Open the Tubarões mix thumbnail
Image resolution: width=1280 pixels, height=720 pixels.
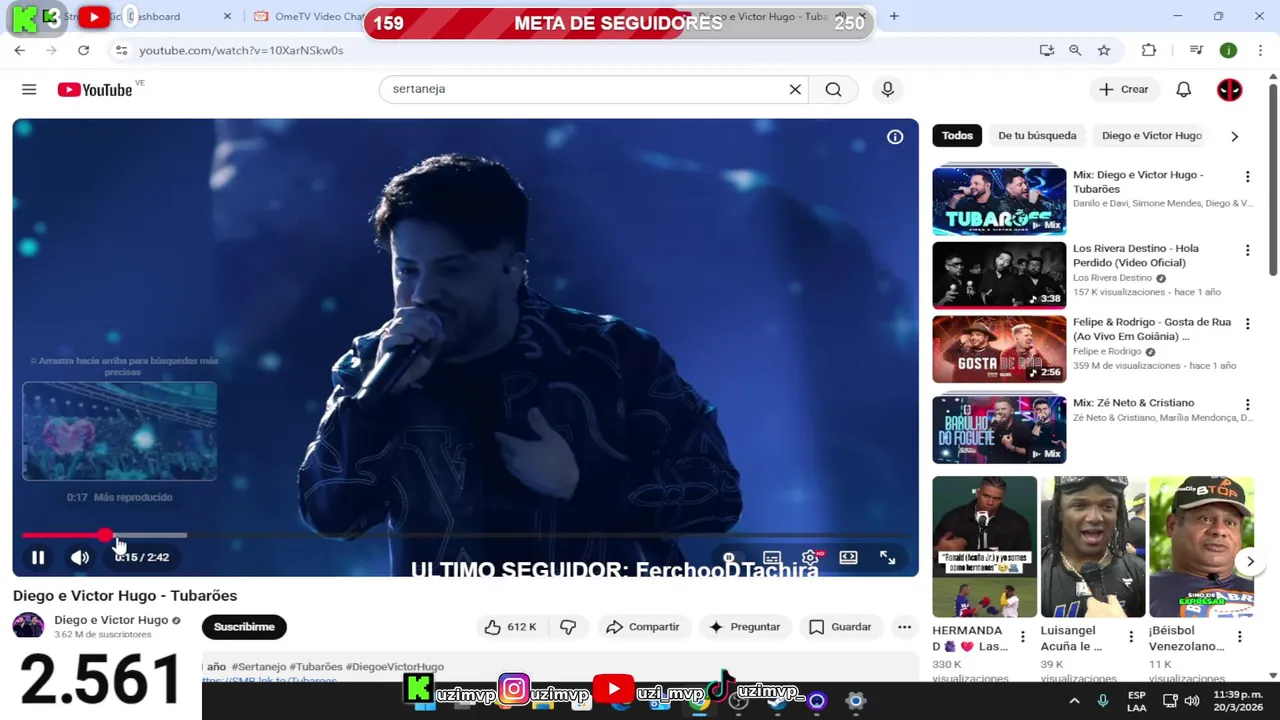999,201
